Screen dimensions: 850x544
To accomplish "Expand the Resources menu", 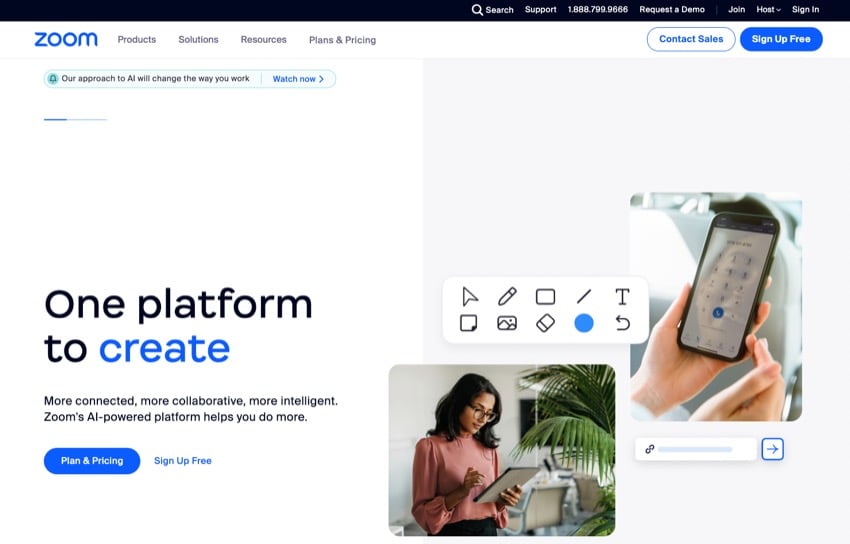I will [263, 40].
